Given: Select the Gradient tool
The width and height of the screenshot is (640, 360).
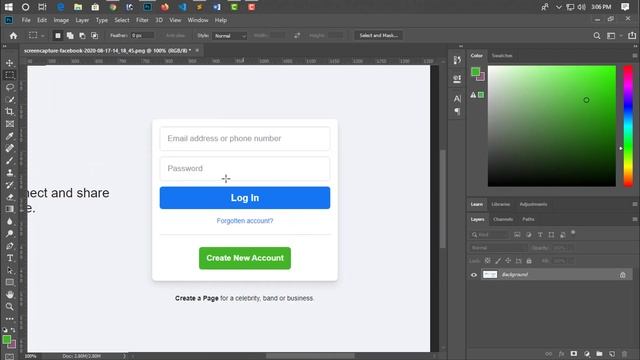Looking at the screenshot, I should click(10, 209).
